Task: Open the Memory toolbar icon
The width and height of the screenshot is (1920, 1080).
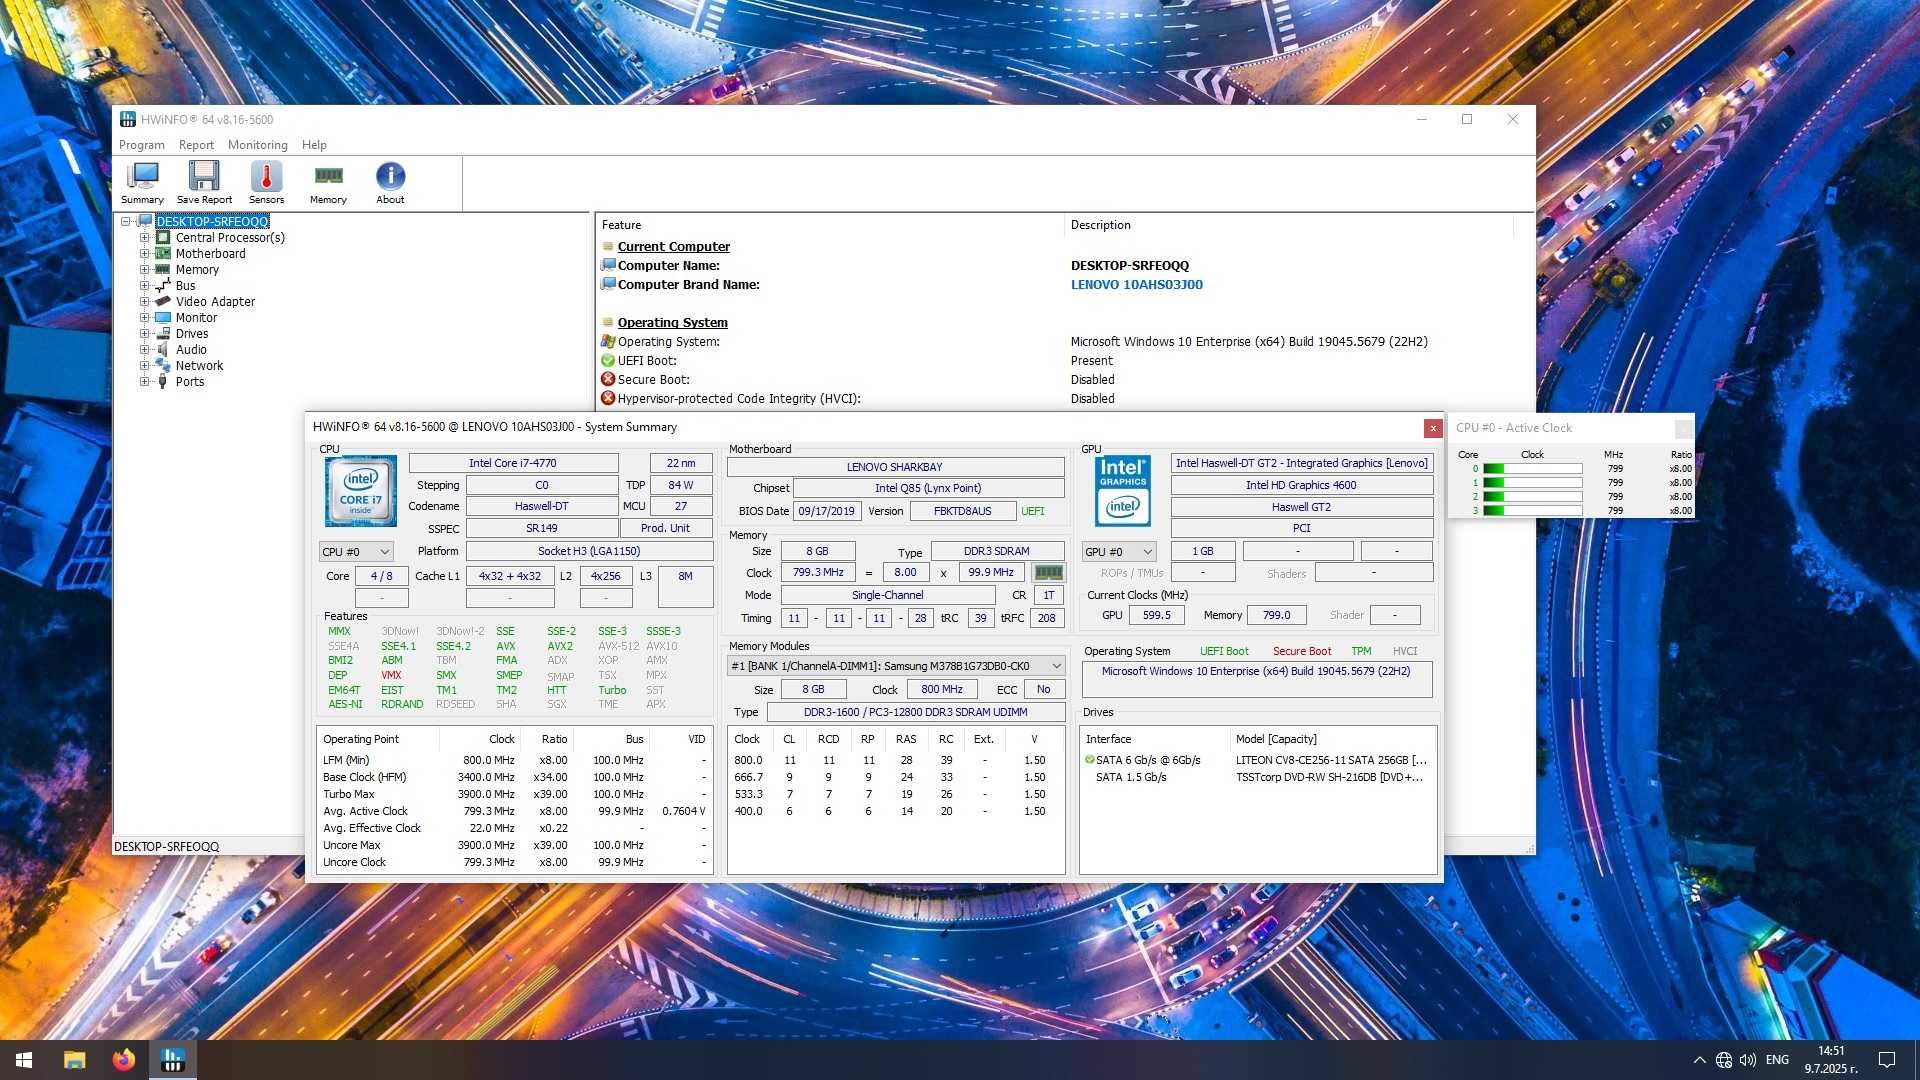Action: pos(328,182)
